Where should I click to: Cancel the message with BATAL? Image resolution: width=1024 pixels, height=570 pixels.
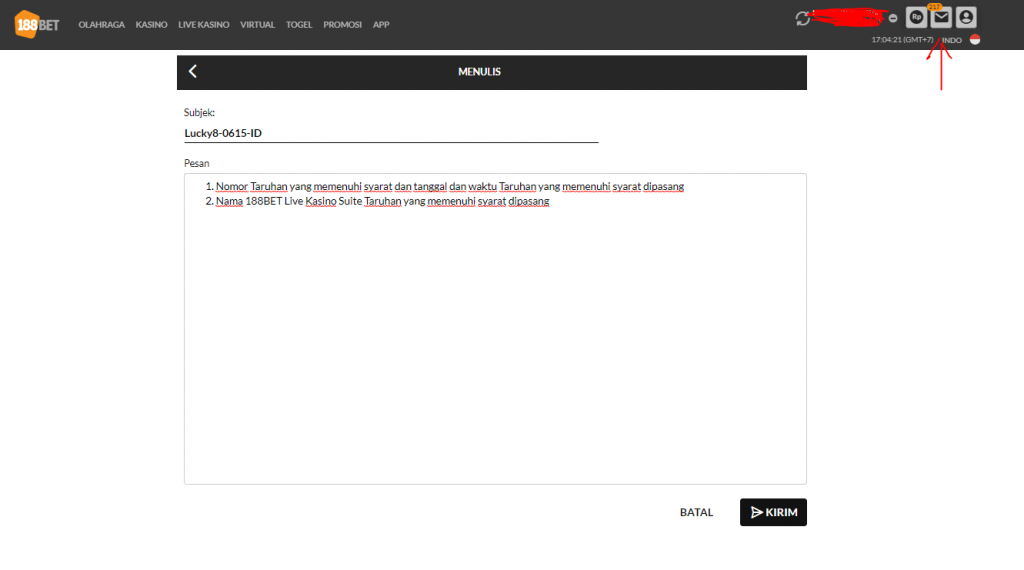click(x=696, y=513)
